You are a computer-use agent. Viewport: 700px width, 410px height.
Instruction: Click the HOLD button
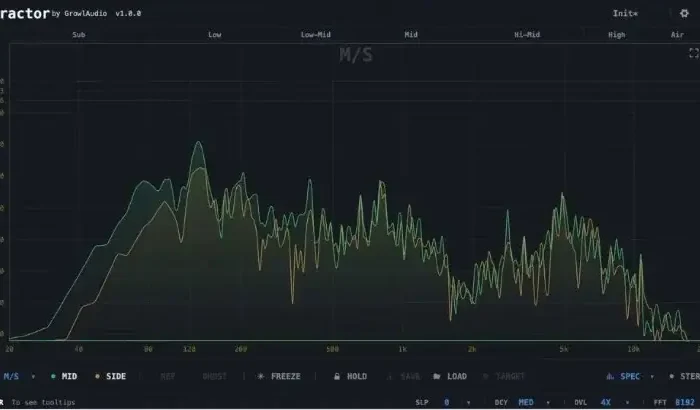350,377
